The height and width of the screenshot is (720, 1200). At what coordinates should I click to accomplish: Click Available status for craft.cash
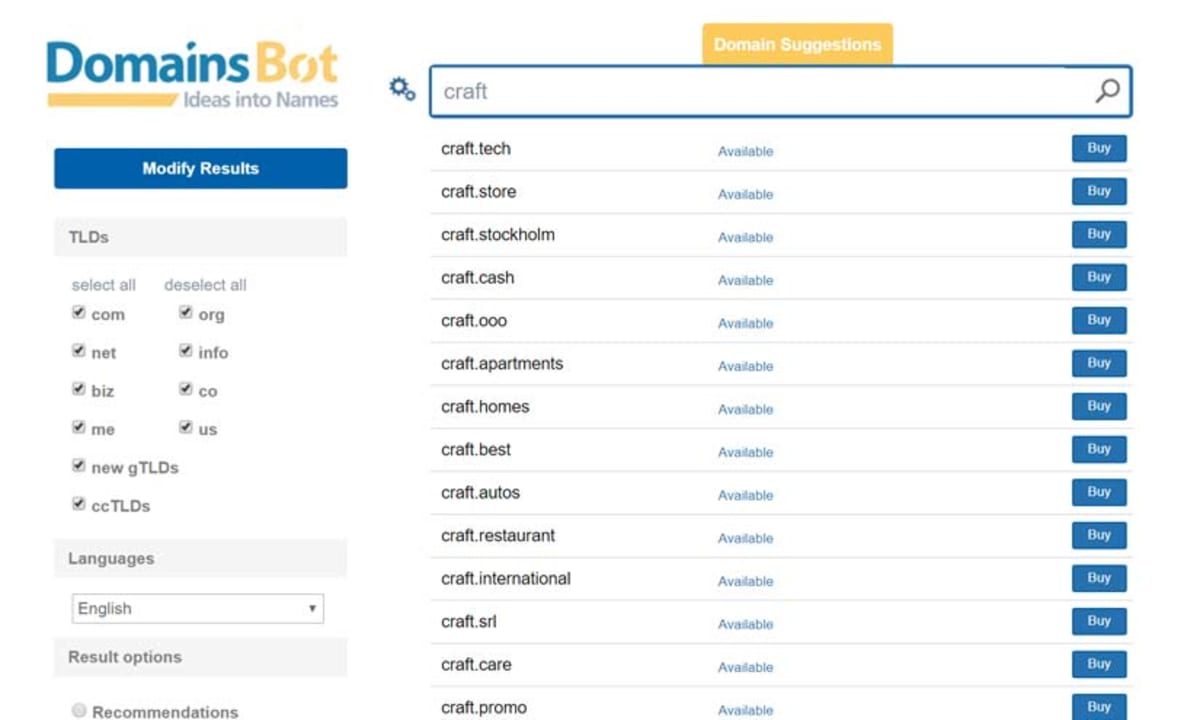[746, 280]
